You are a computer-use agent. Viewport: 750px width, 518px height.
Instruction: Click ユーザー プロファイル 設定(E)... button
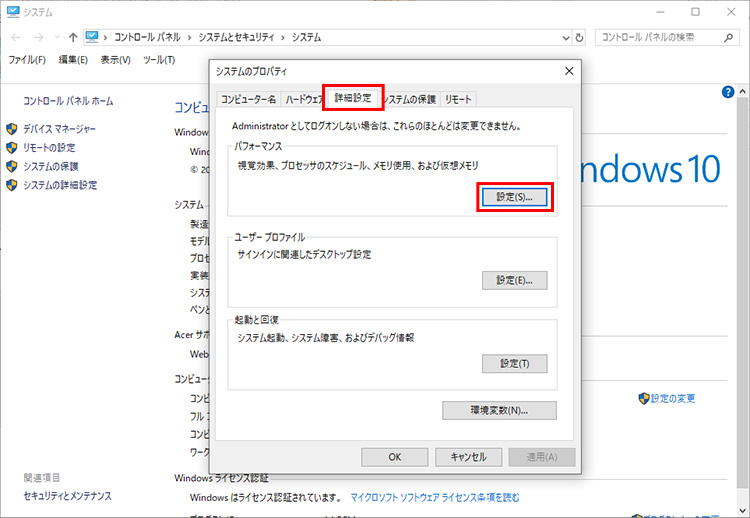tap(514, 280)
